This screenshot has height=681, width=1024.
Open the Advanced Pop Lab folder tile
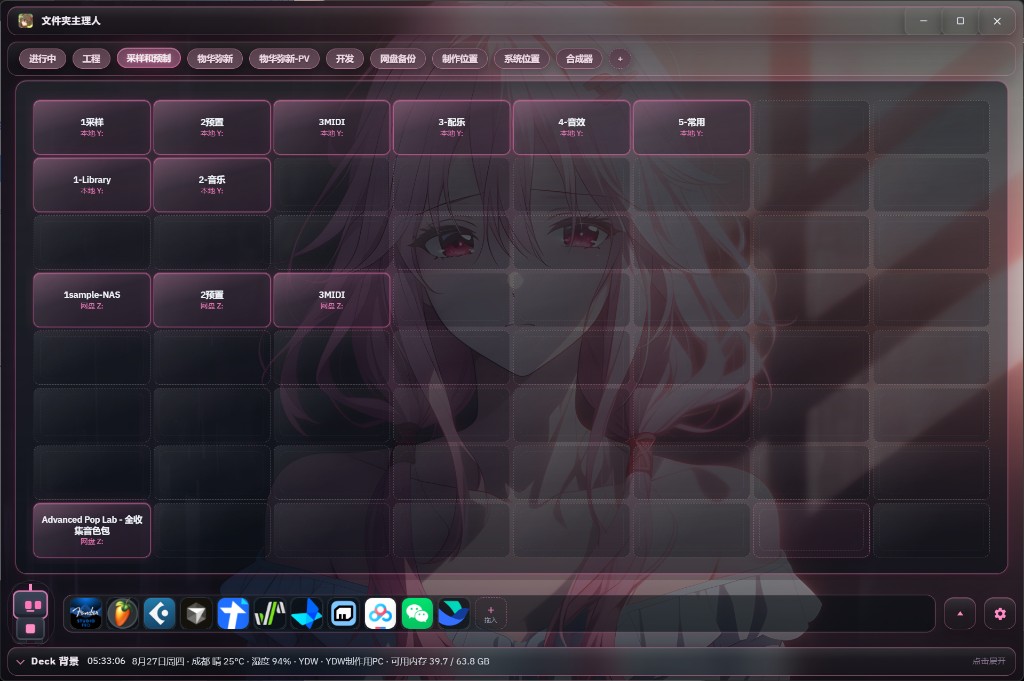pyautogui.click(x=92, y=530)
